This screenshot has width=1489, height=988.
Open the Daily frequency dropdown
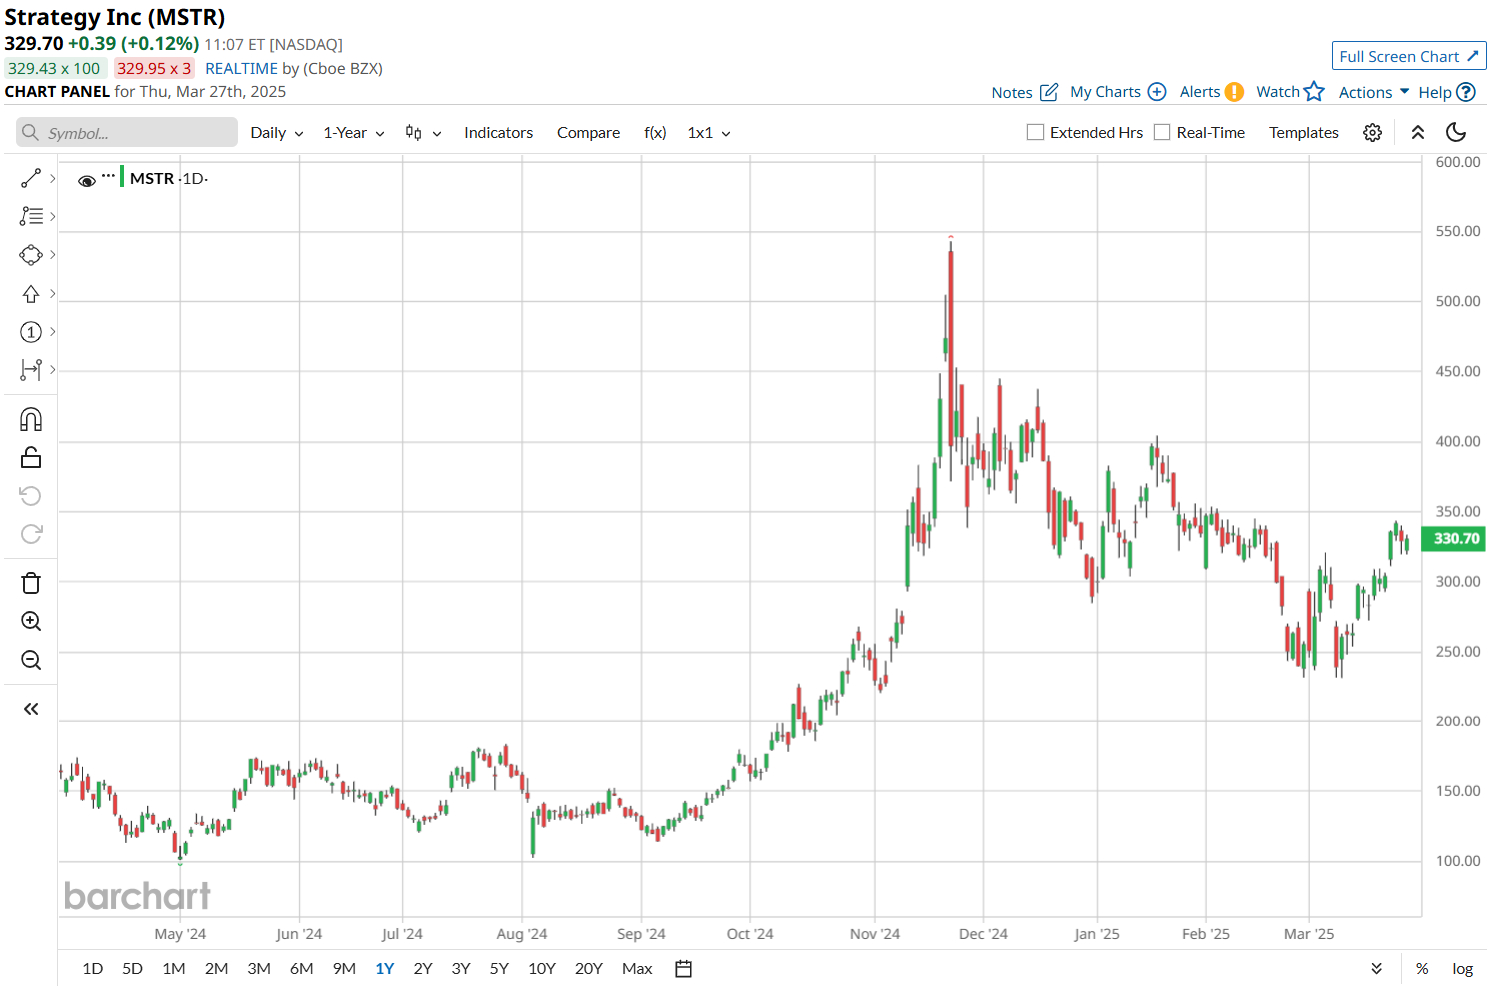point(277,133)
